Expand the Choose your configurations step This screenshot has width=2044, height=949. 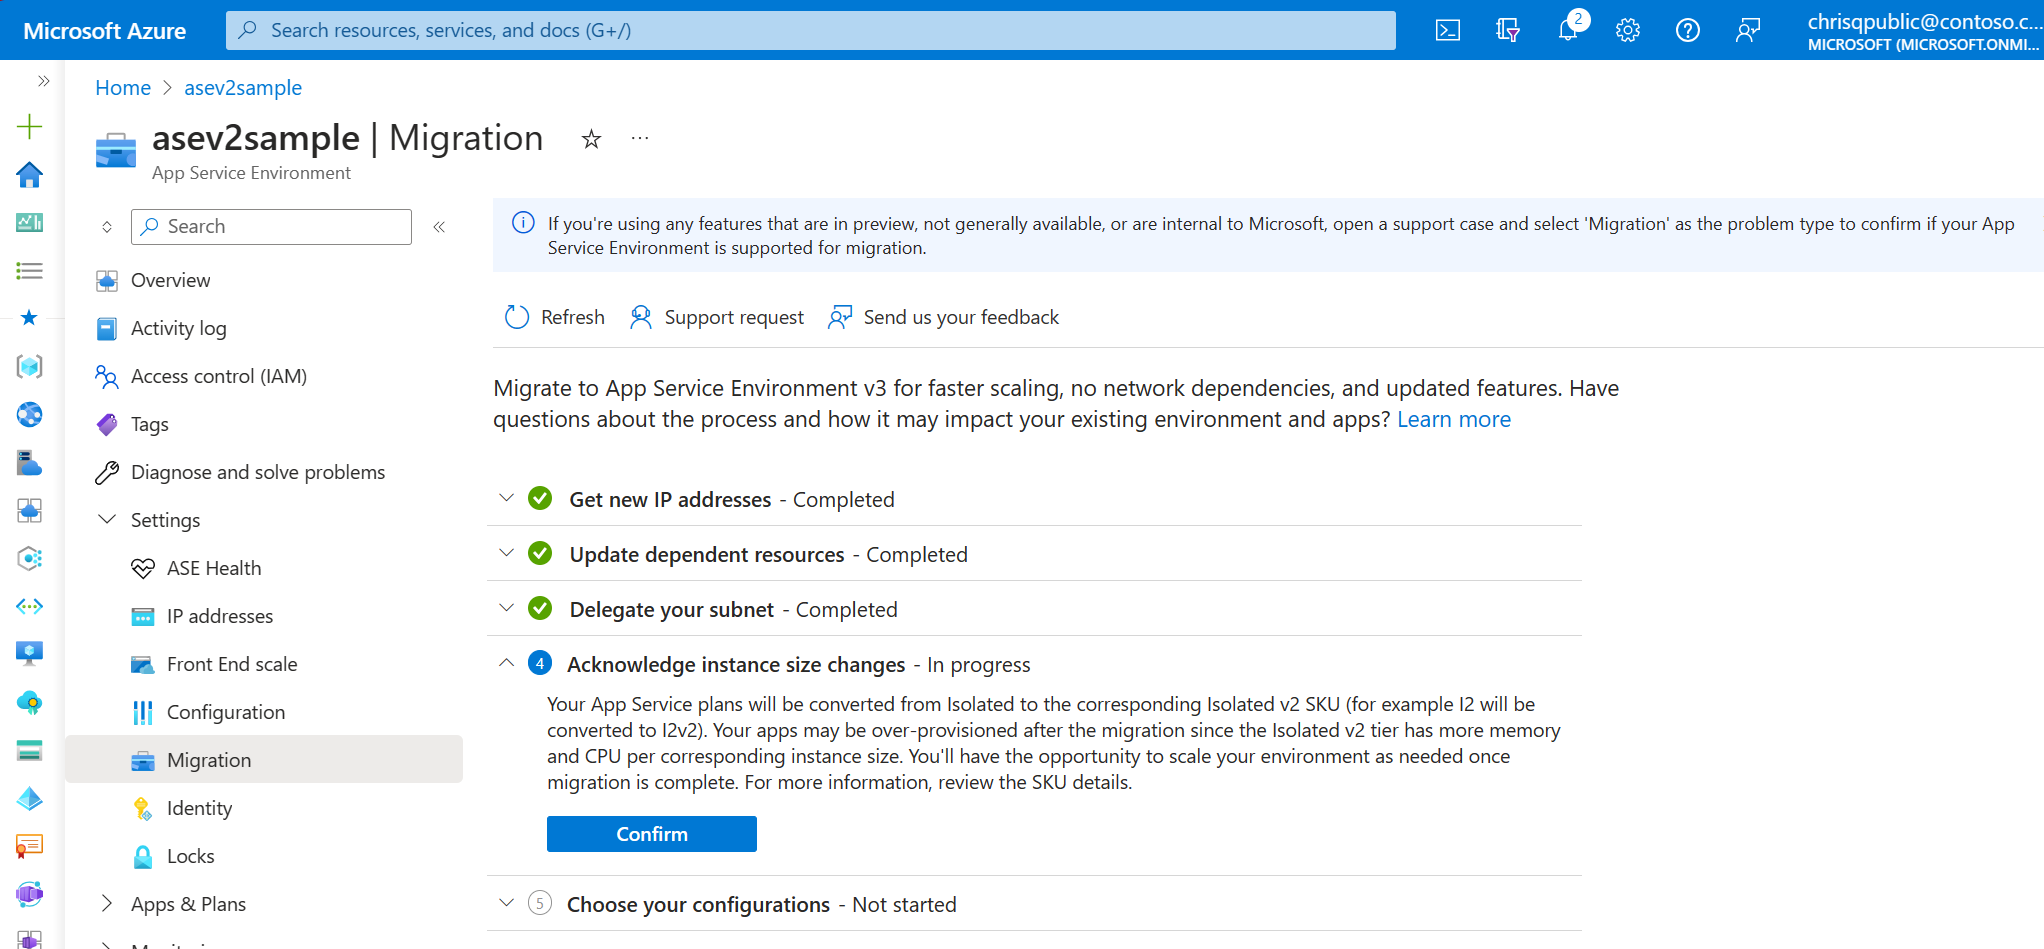point(507,904)
